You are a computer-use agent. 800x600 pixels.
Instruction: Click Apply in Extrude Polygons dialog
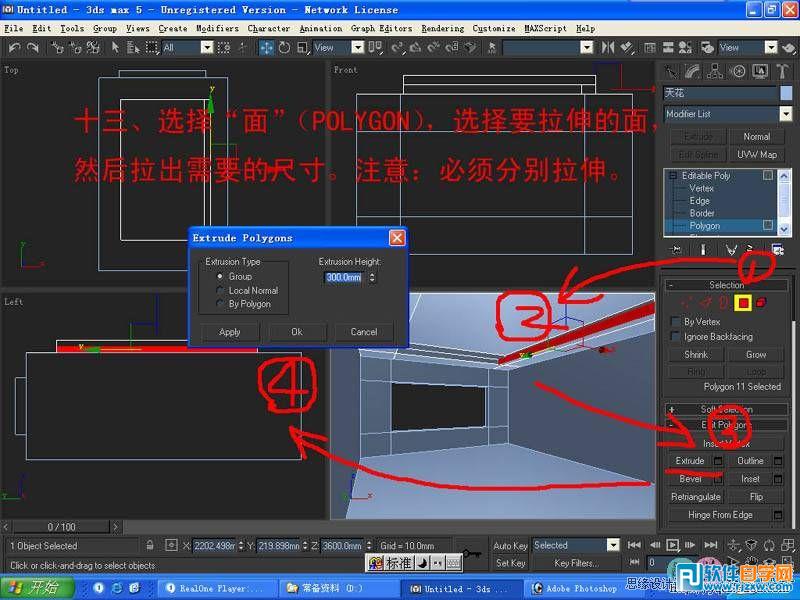(230, 332)
